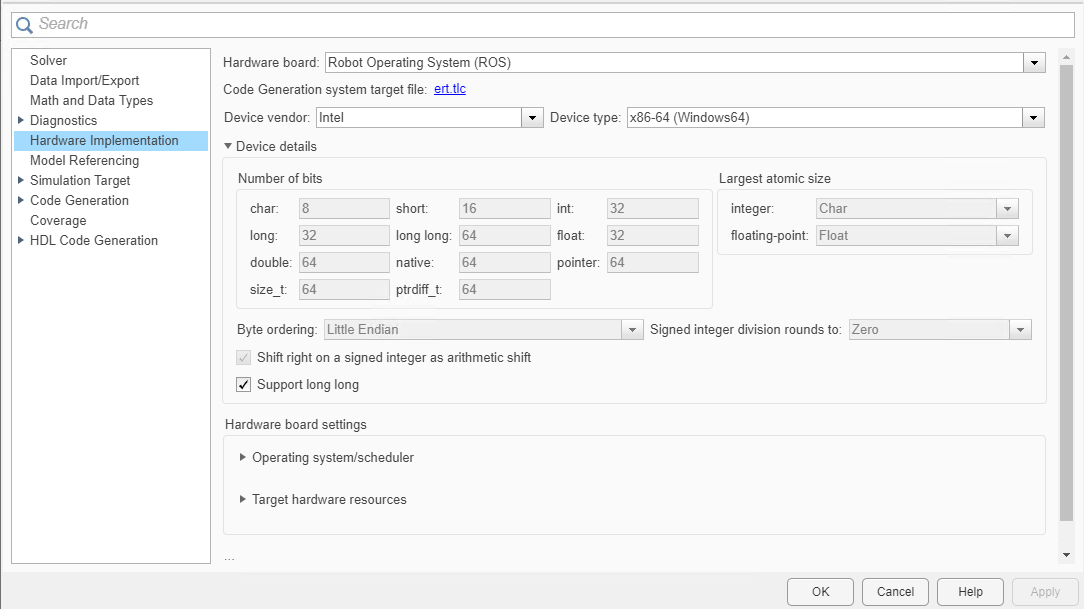Expand Target hardware resources section

243,500
